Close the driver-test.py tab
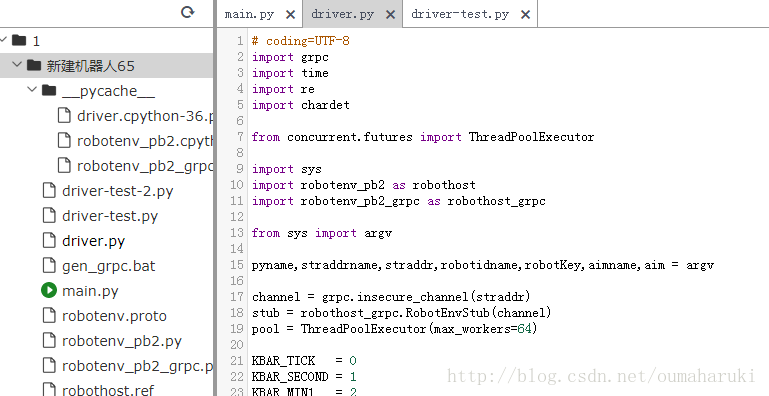The width and height of the screenshot is (769, 396). tap(525, 15)
